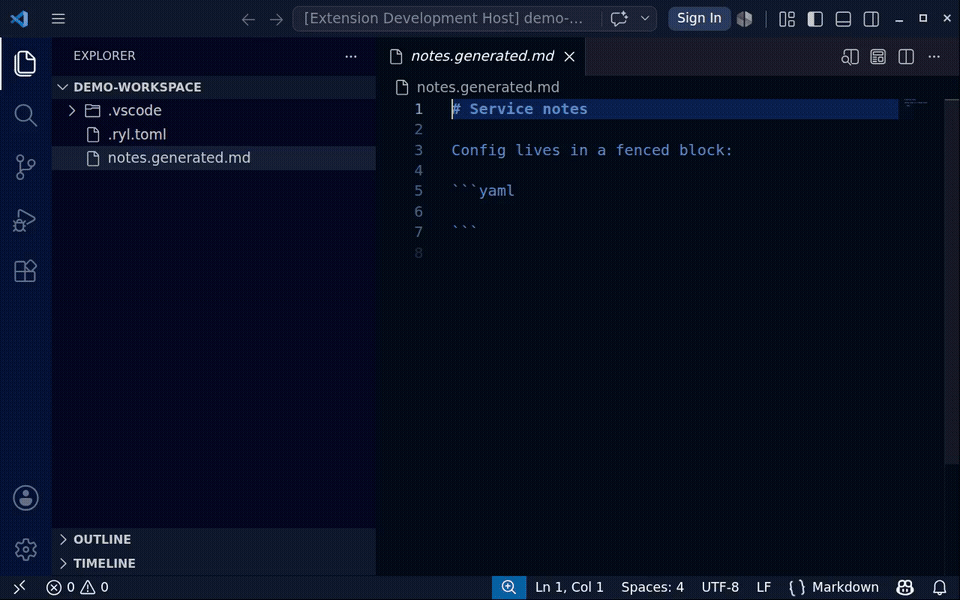This screenshot has height=600, width=960.
Task: Open editor More Actions ellipsis
Action: 934,57
